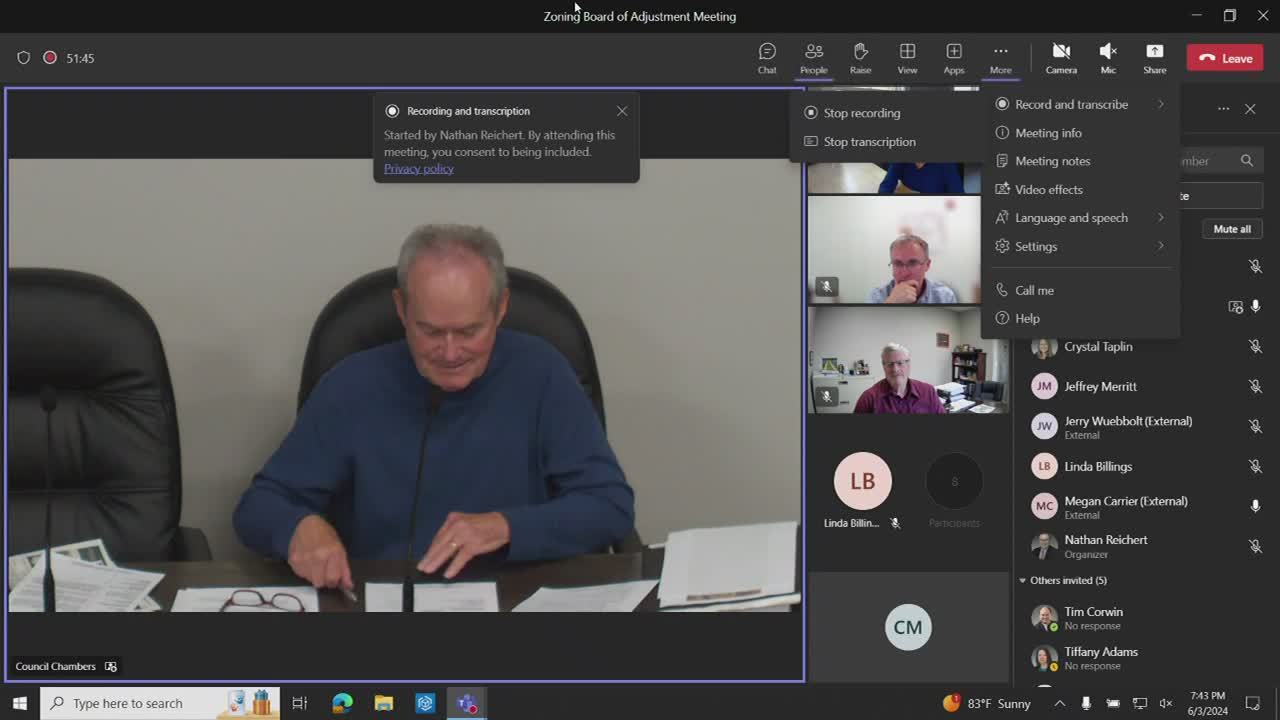Toggle the People panel in toolbar
This screenshot has width=1280, height=720.
(x=814, y=58)
